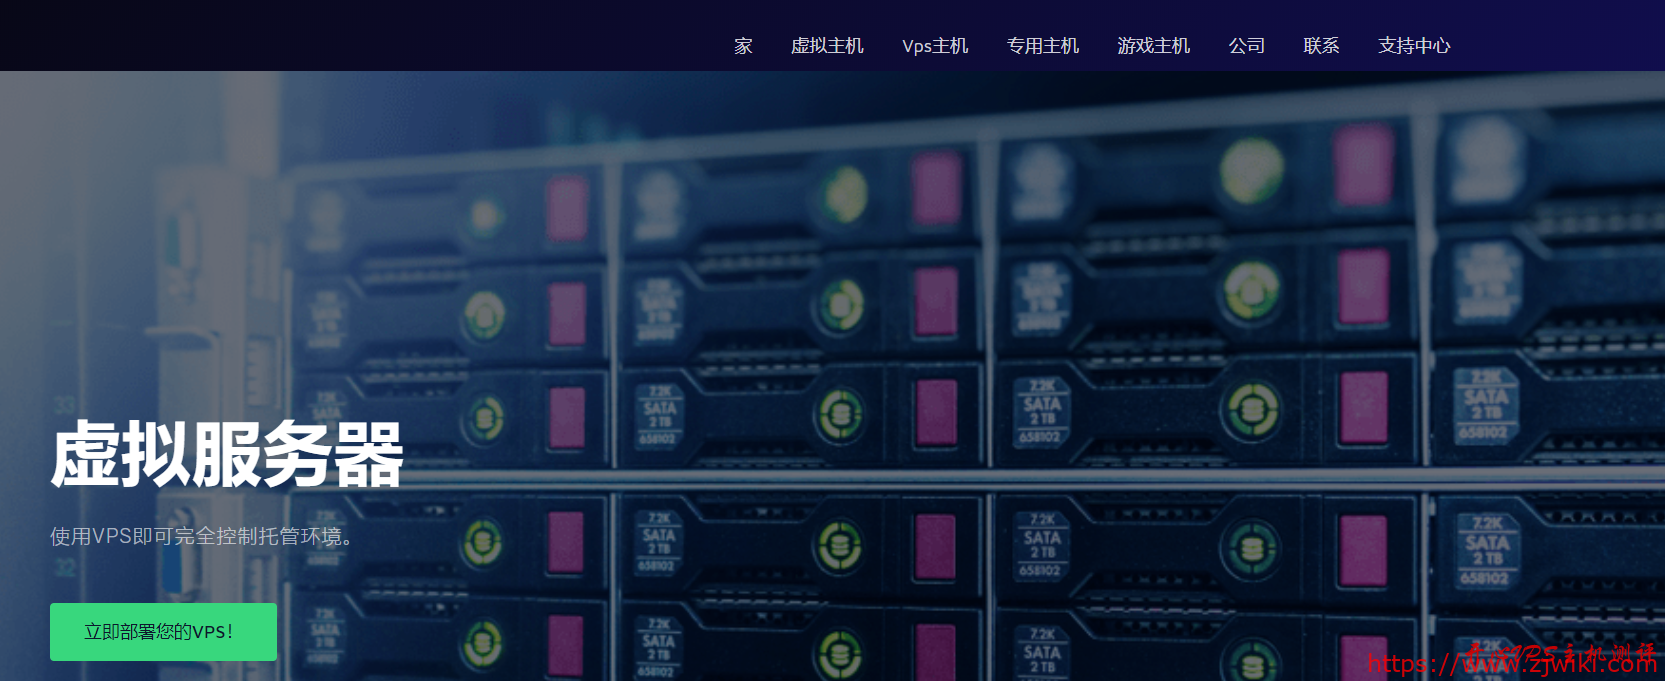The image size is (1665, 681).
Task: Open the 公司 menu entry
Action: [1247, 46]
